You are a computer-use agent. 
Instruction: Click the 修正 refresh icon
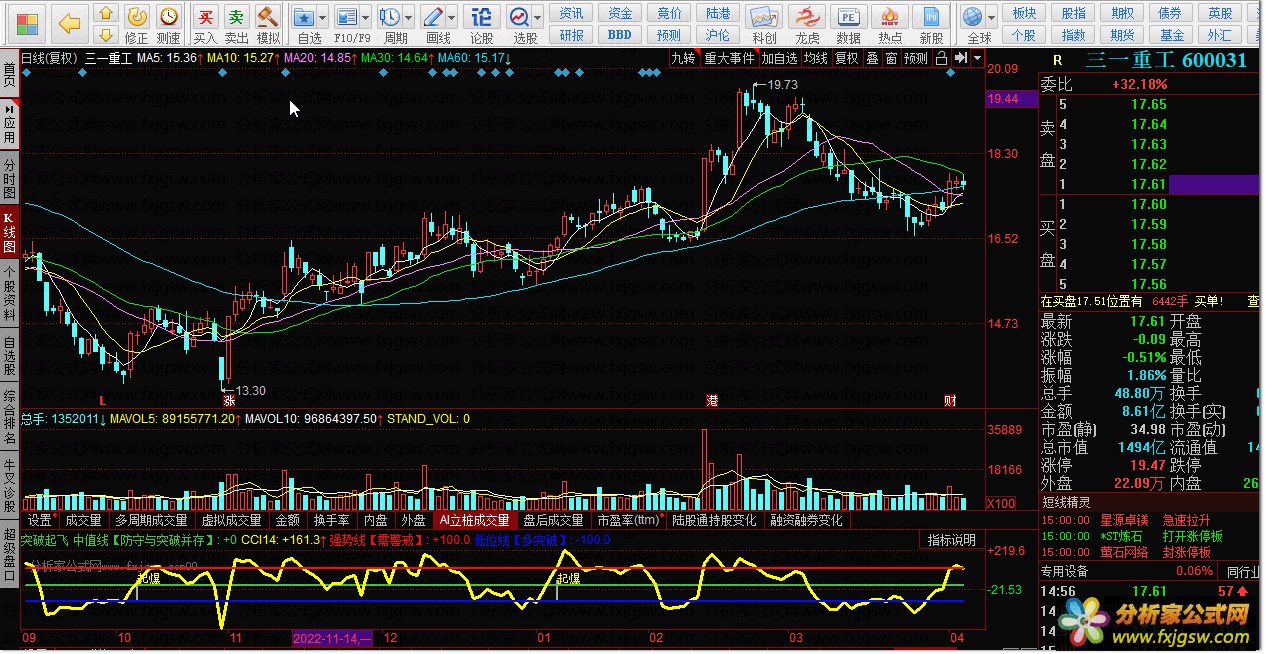pyautogui.click(x=137, y=16)
